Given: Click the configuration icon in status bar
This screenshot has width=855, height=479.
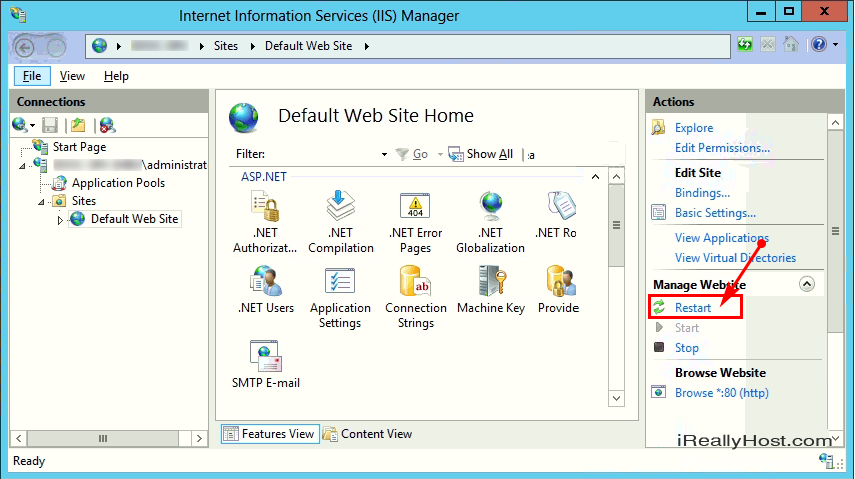Looking at the screenshot, I should coord(826,460).
